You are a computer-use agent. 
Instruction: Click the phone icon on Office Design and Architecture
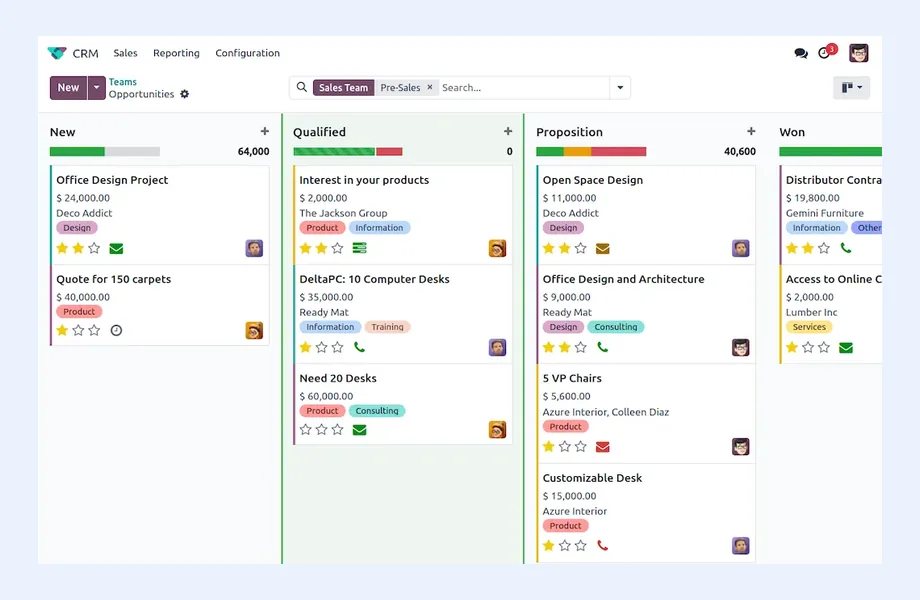[x=603, y=347]
